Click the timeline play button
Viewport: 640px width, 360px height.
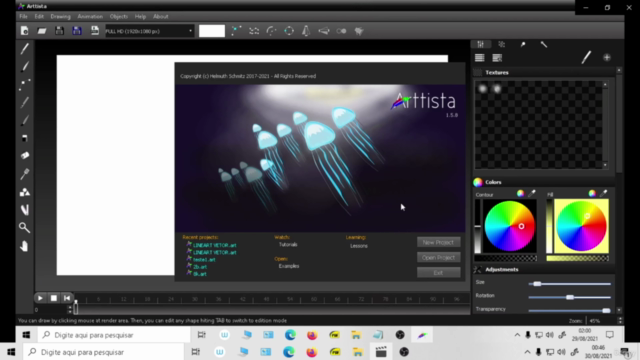coord(40,298)
